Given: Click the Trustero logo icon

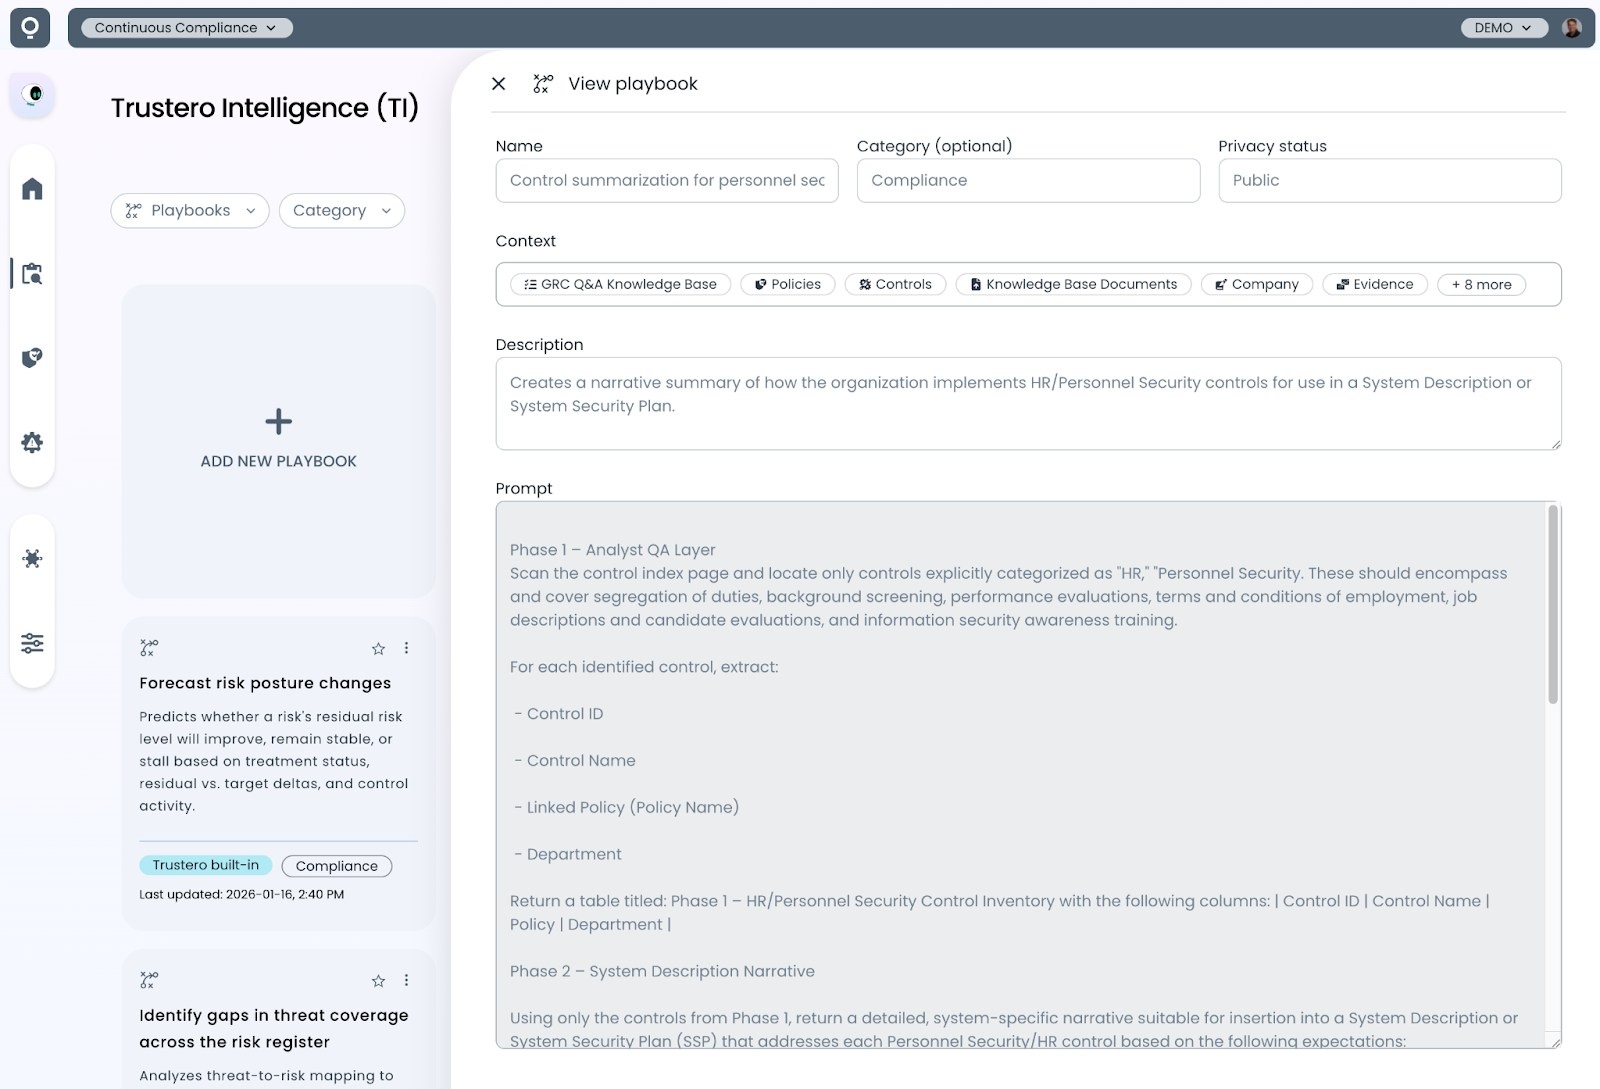Looking at the screenshot, I should click(x=30, y=28).
